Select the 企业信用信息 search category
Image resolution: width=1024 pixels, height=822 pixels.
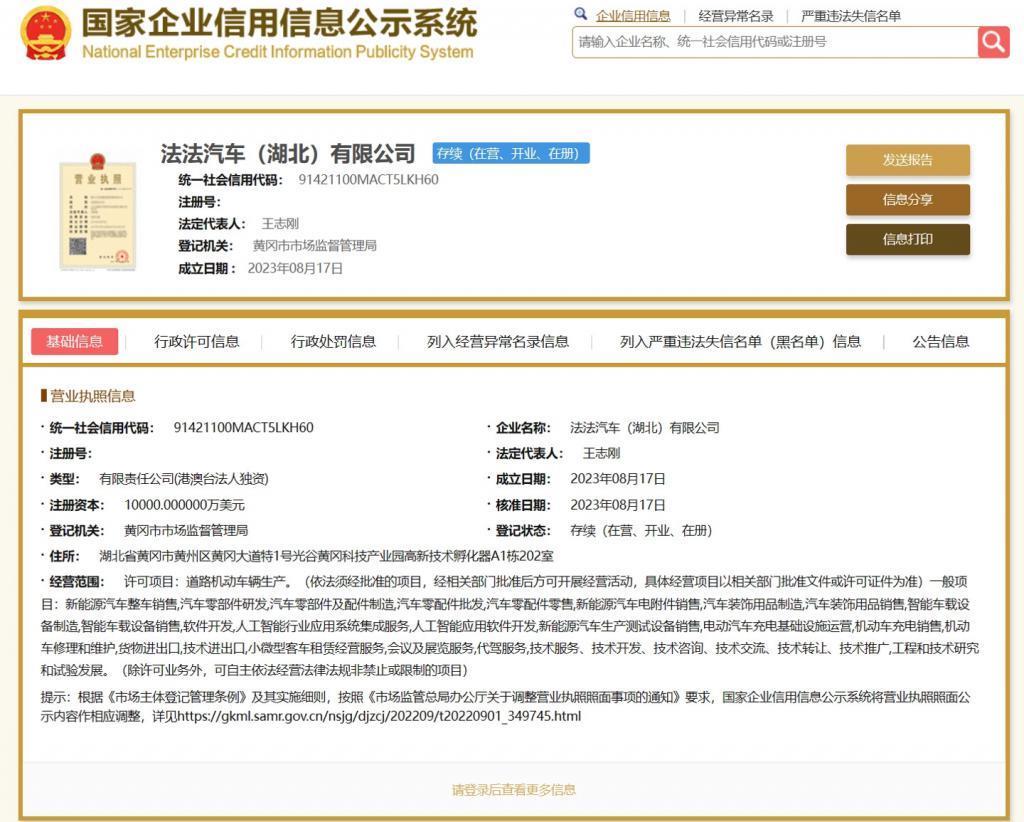point(633,16)
